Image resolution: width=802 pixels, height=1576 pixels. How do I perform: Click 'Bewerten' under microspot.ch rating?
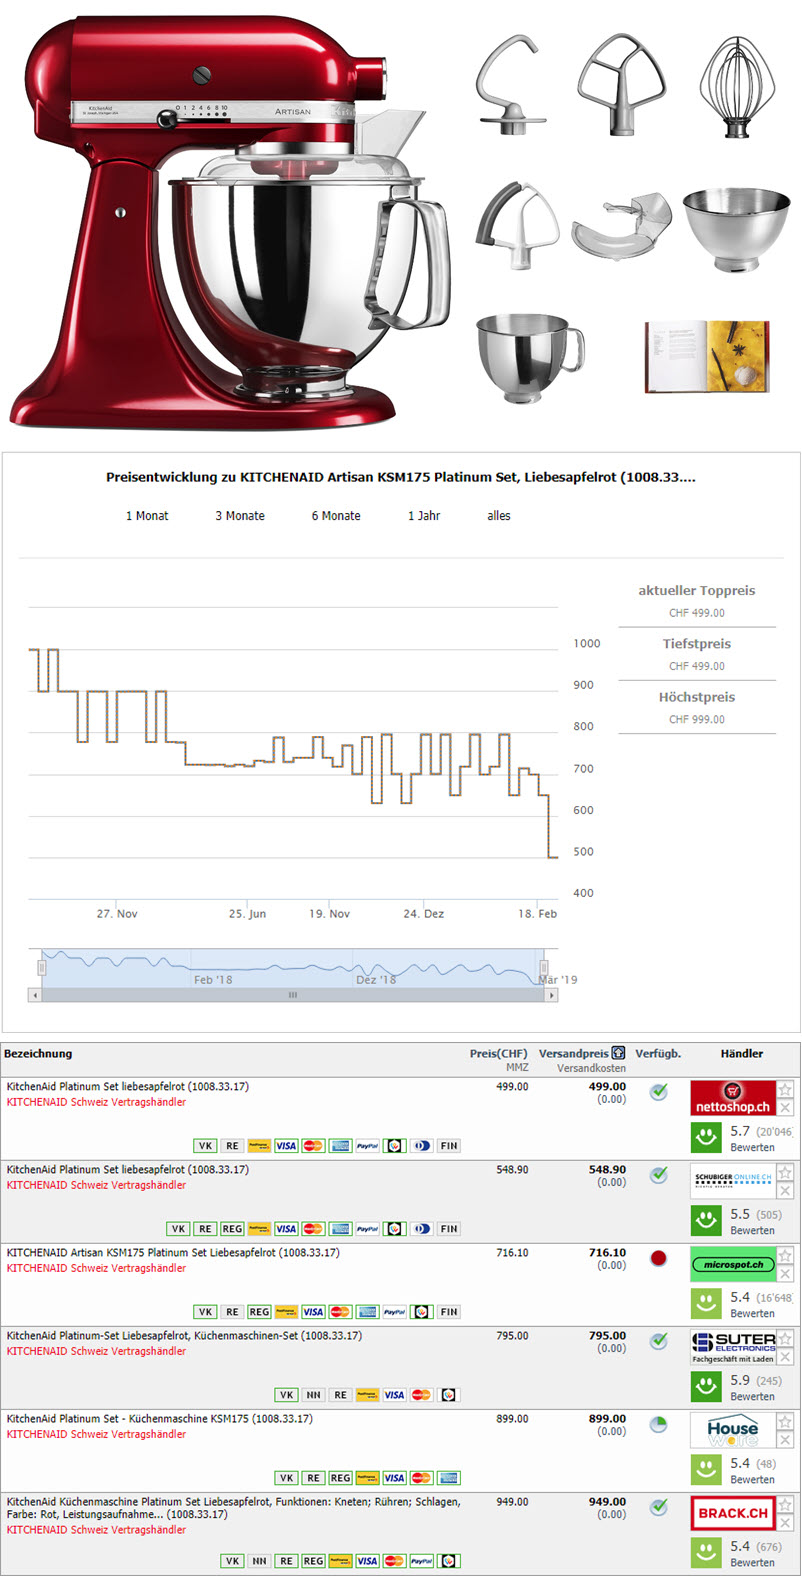752,1313
